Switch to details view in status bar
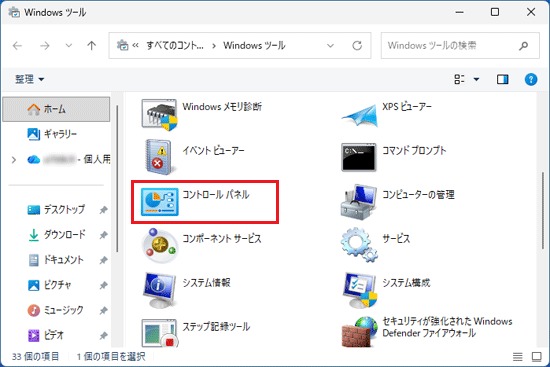Image resolution: width=550 pixels, height=367 pixels. [x=517, y=357]
